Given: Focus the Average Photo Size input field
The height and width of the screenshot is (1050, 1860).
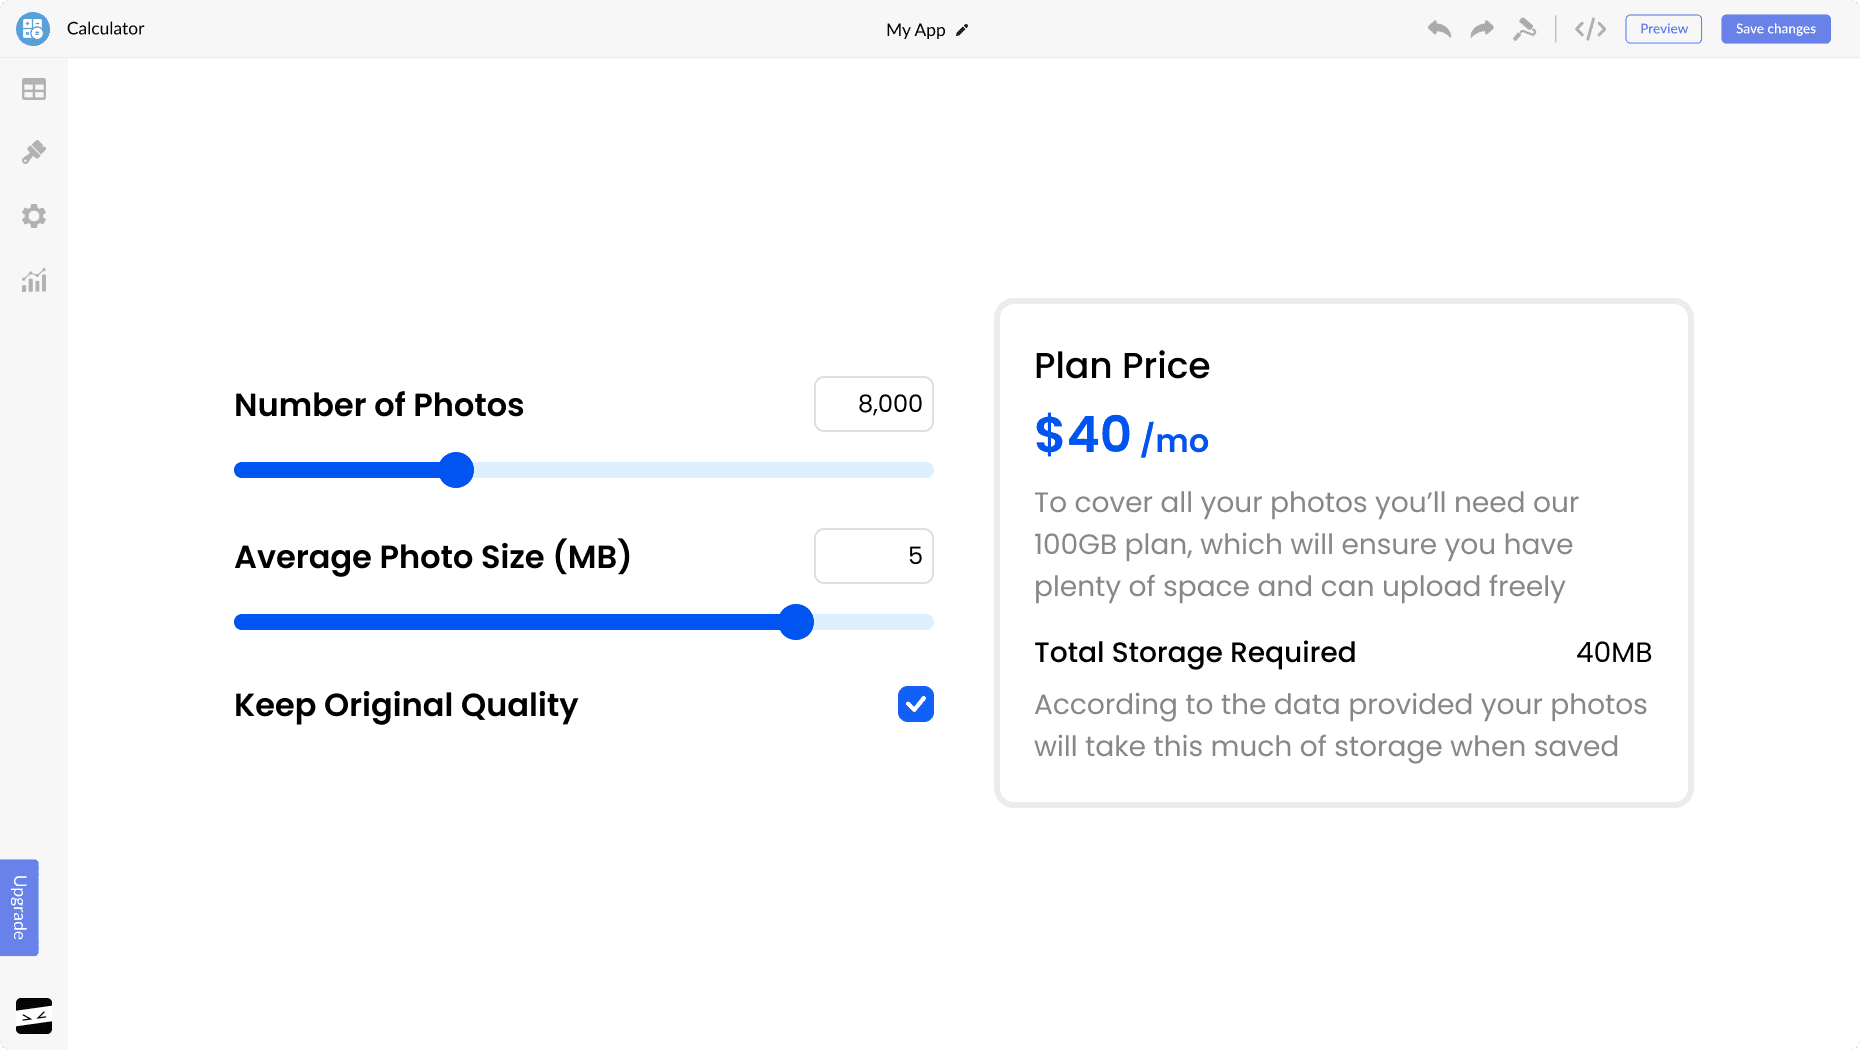Looking at the screenshot, I should tap(873, 556).
